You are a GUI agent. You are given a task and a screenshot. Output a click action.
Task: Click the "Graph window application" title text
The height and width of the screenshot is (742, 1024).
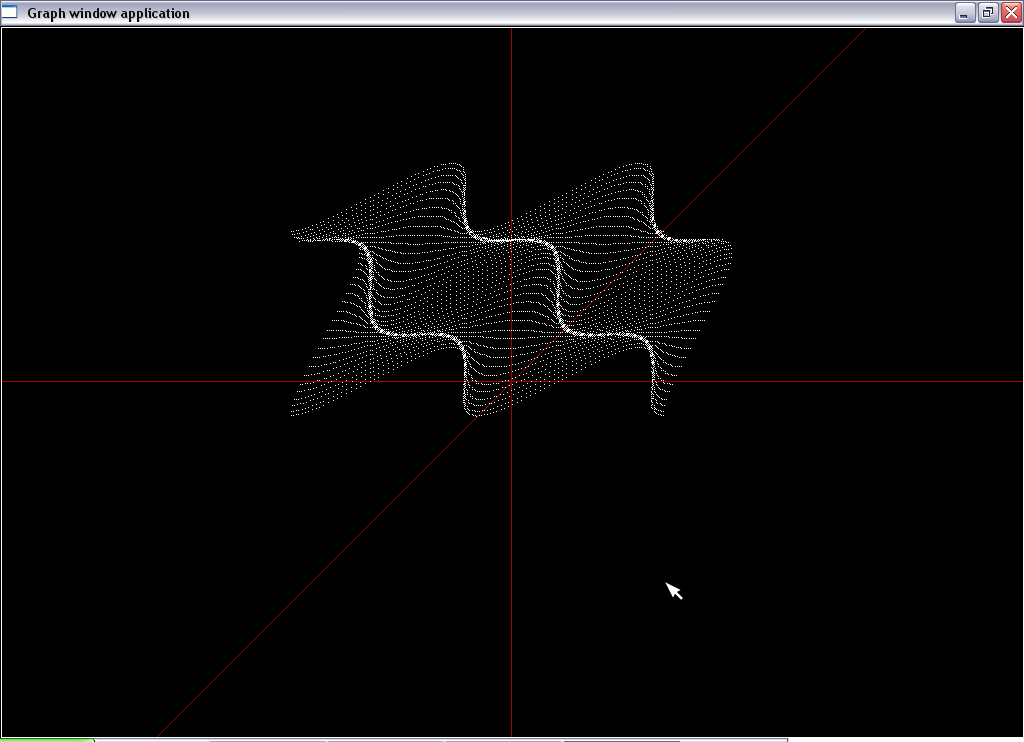click(108, 13)
